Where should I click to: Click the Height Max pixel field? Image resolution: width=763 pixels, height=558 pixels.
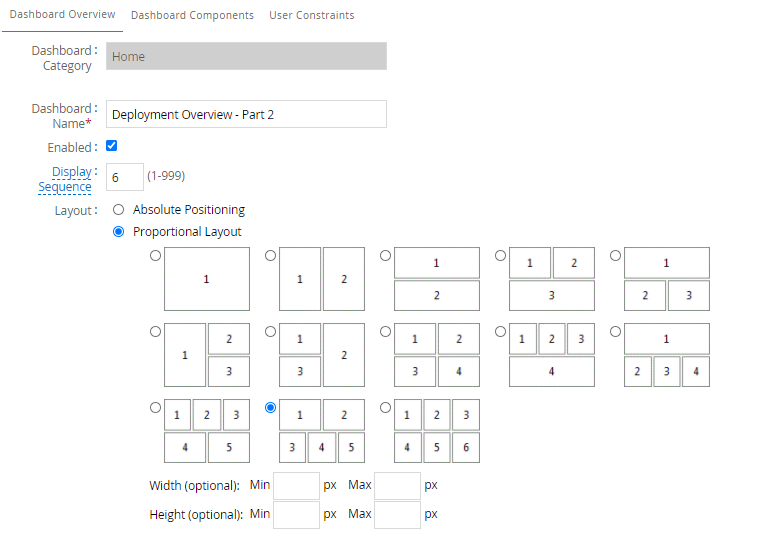click(397, 514)
